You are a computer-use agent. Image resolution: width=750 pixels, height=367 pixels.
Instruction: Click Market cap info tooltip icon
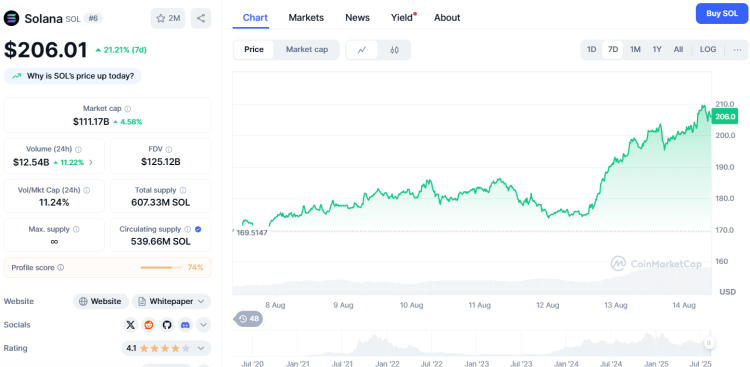coord(128,109)
